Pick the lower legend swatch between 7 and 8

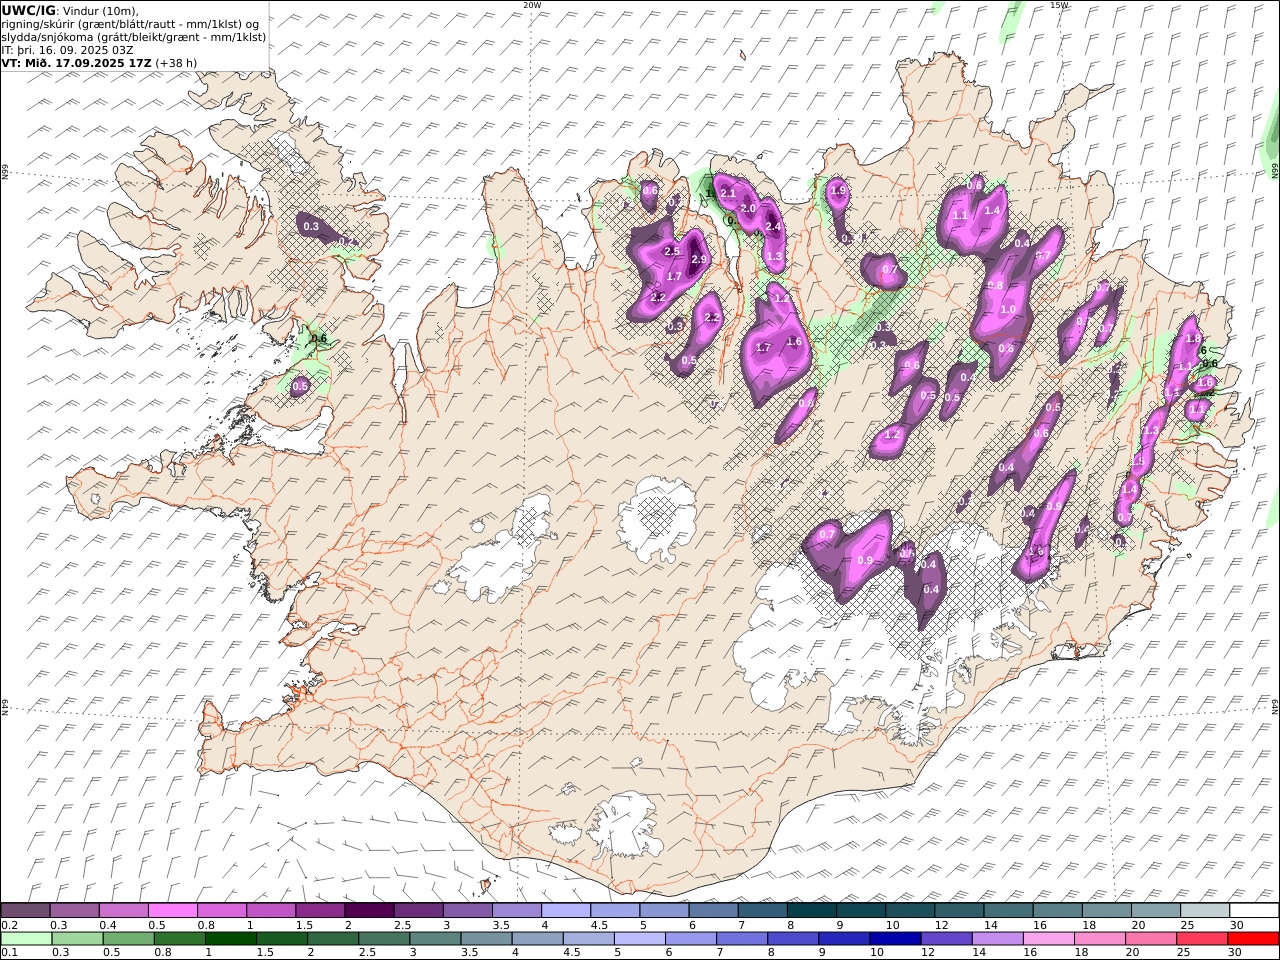point(742,939)
